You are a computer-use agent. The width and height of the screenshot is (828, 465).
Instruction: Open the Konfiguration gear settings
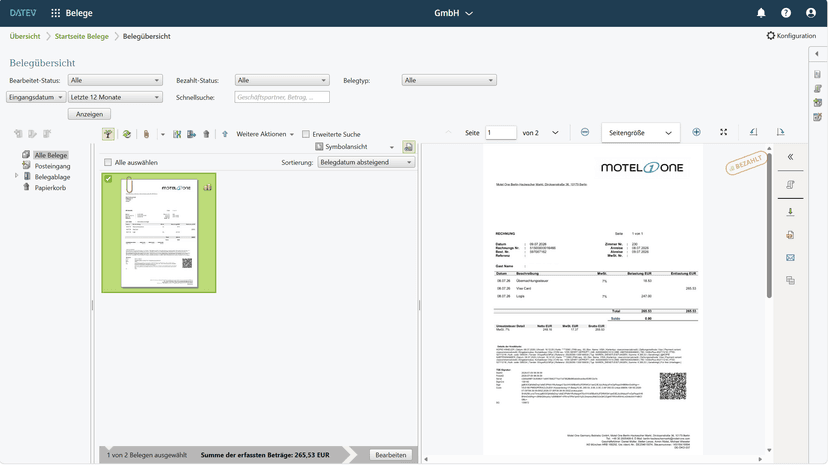791,35
